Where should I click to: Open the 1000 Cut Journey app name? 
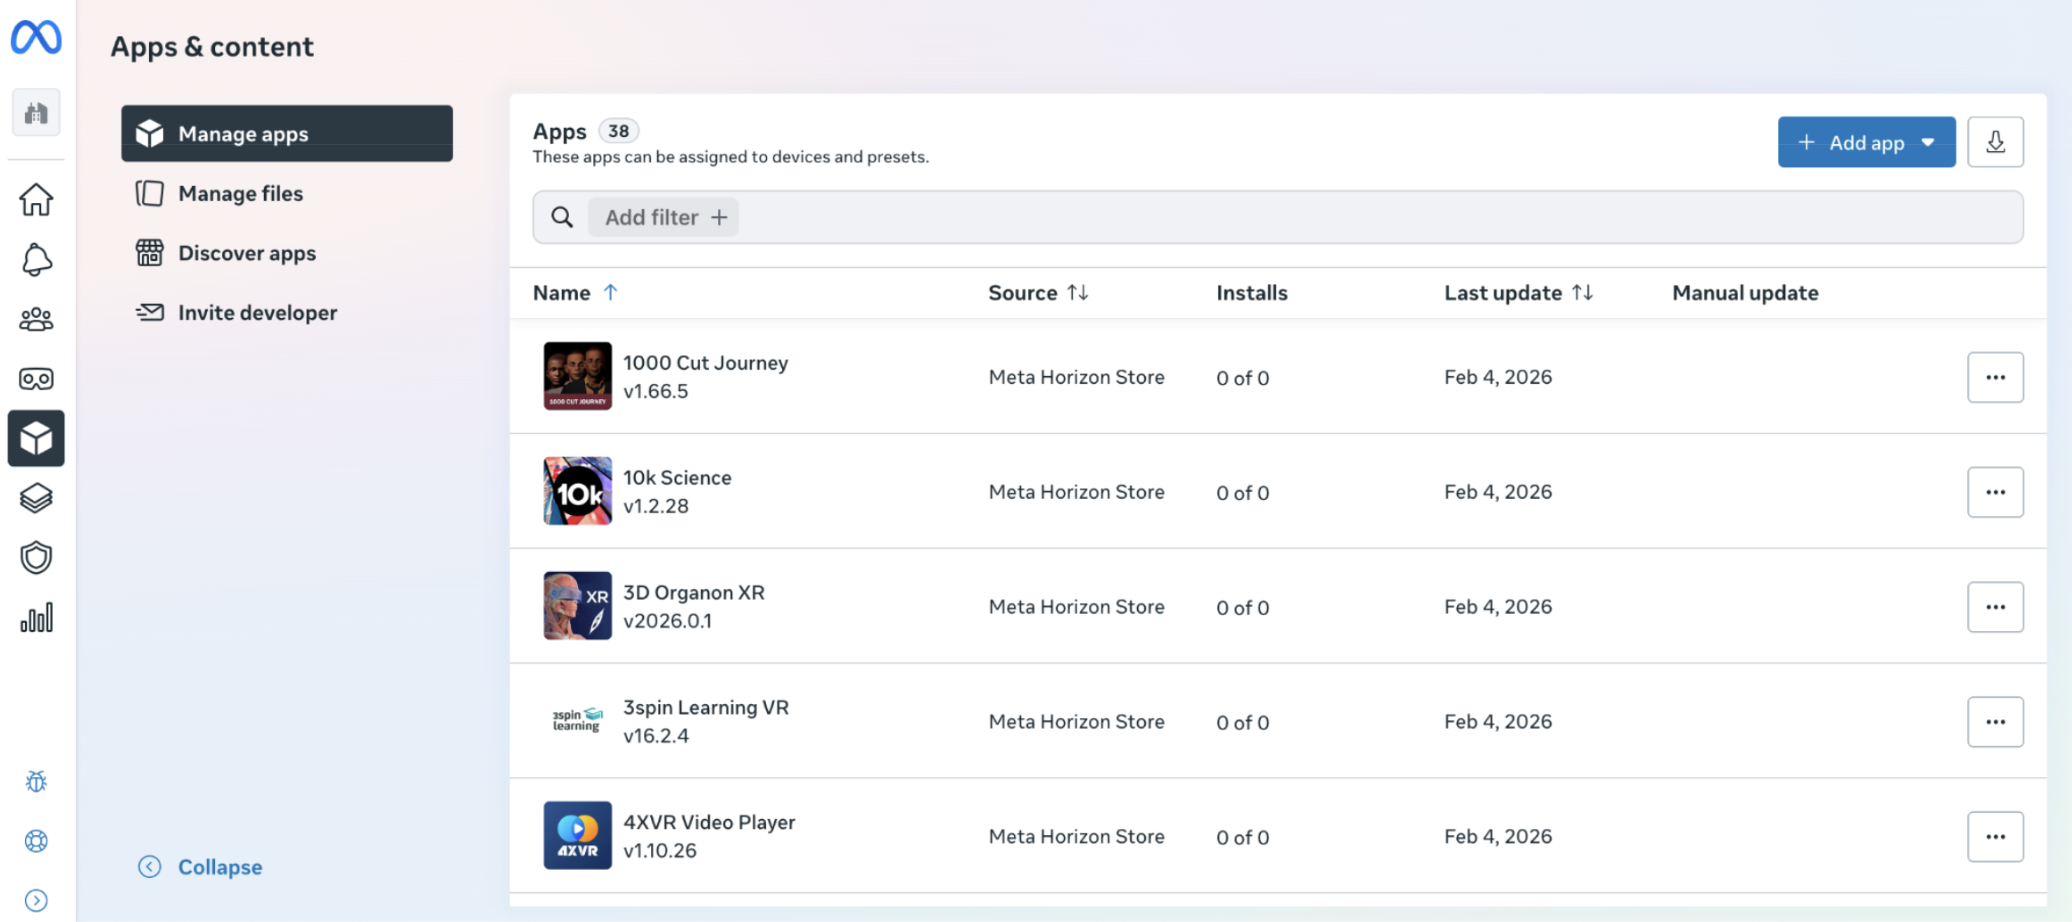(x=705, y=363)
